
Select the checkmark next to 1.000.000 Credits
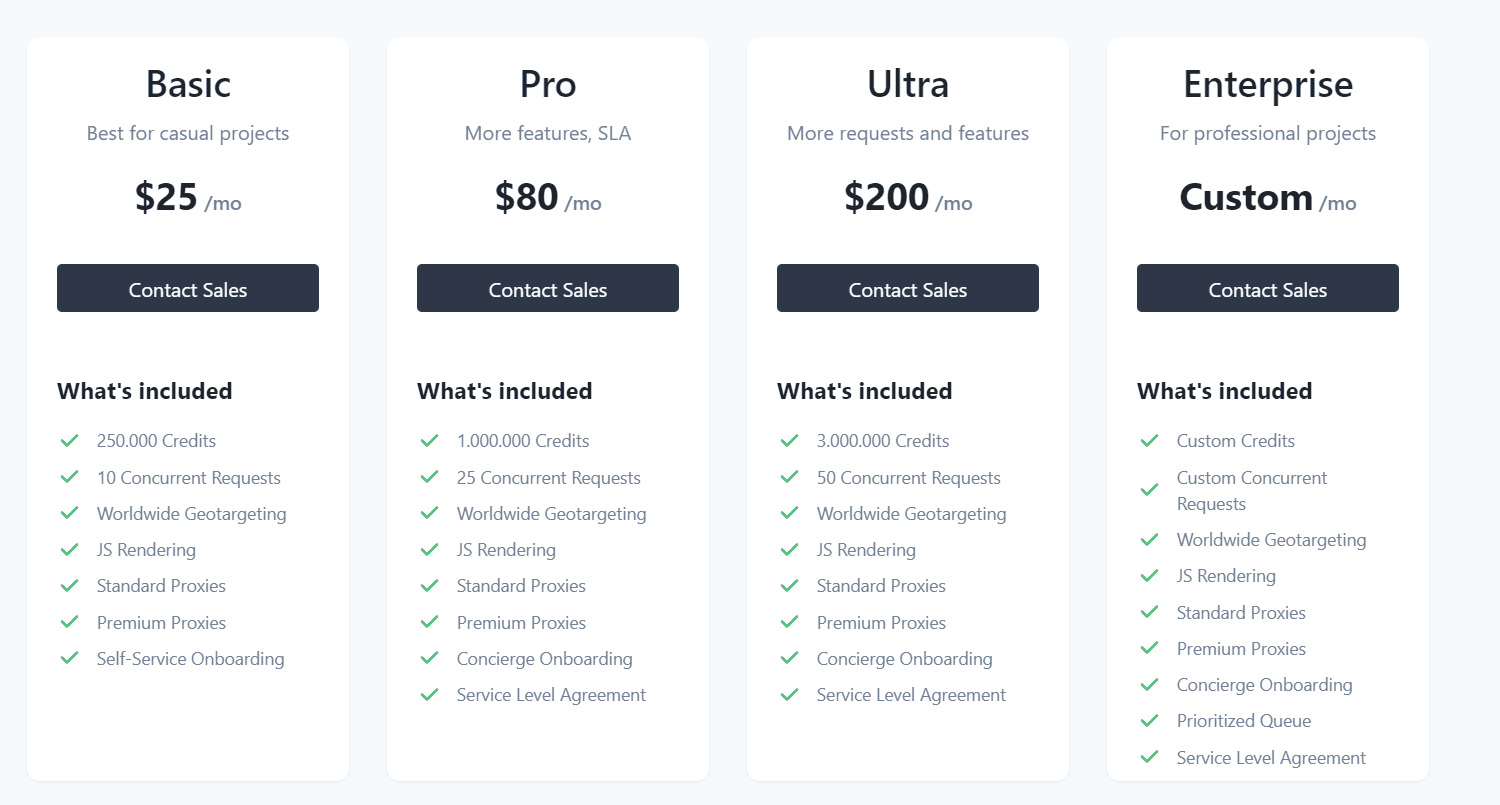[430, 440]
